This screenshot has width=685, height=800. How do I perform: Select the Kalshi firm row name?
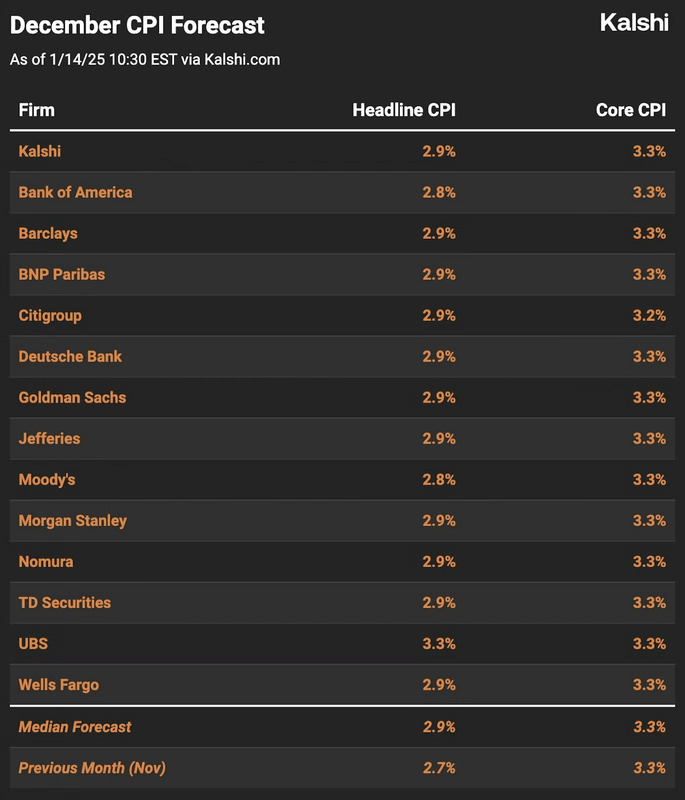point(40,152)
